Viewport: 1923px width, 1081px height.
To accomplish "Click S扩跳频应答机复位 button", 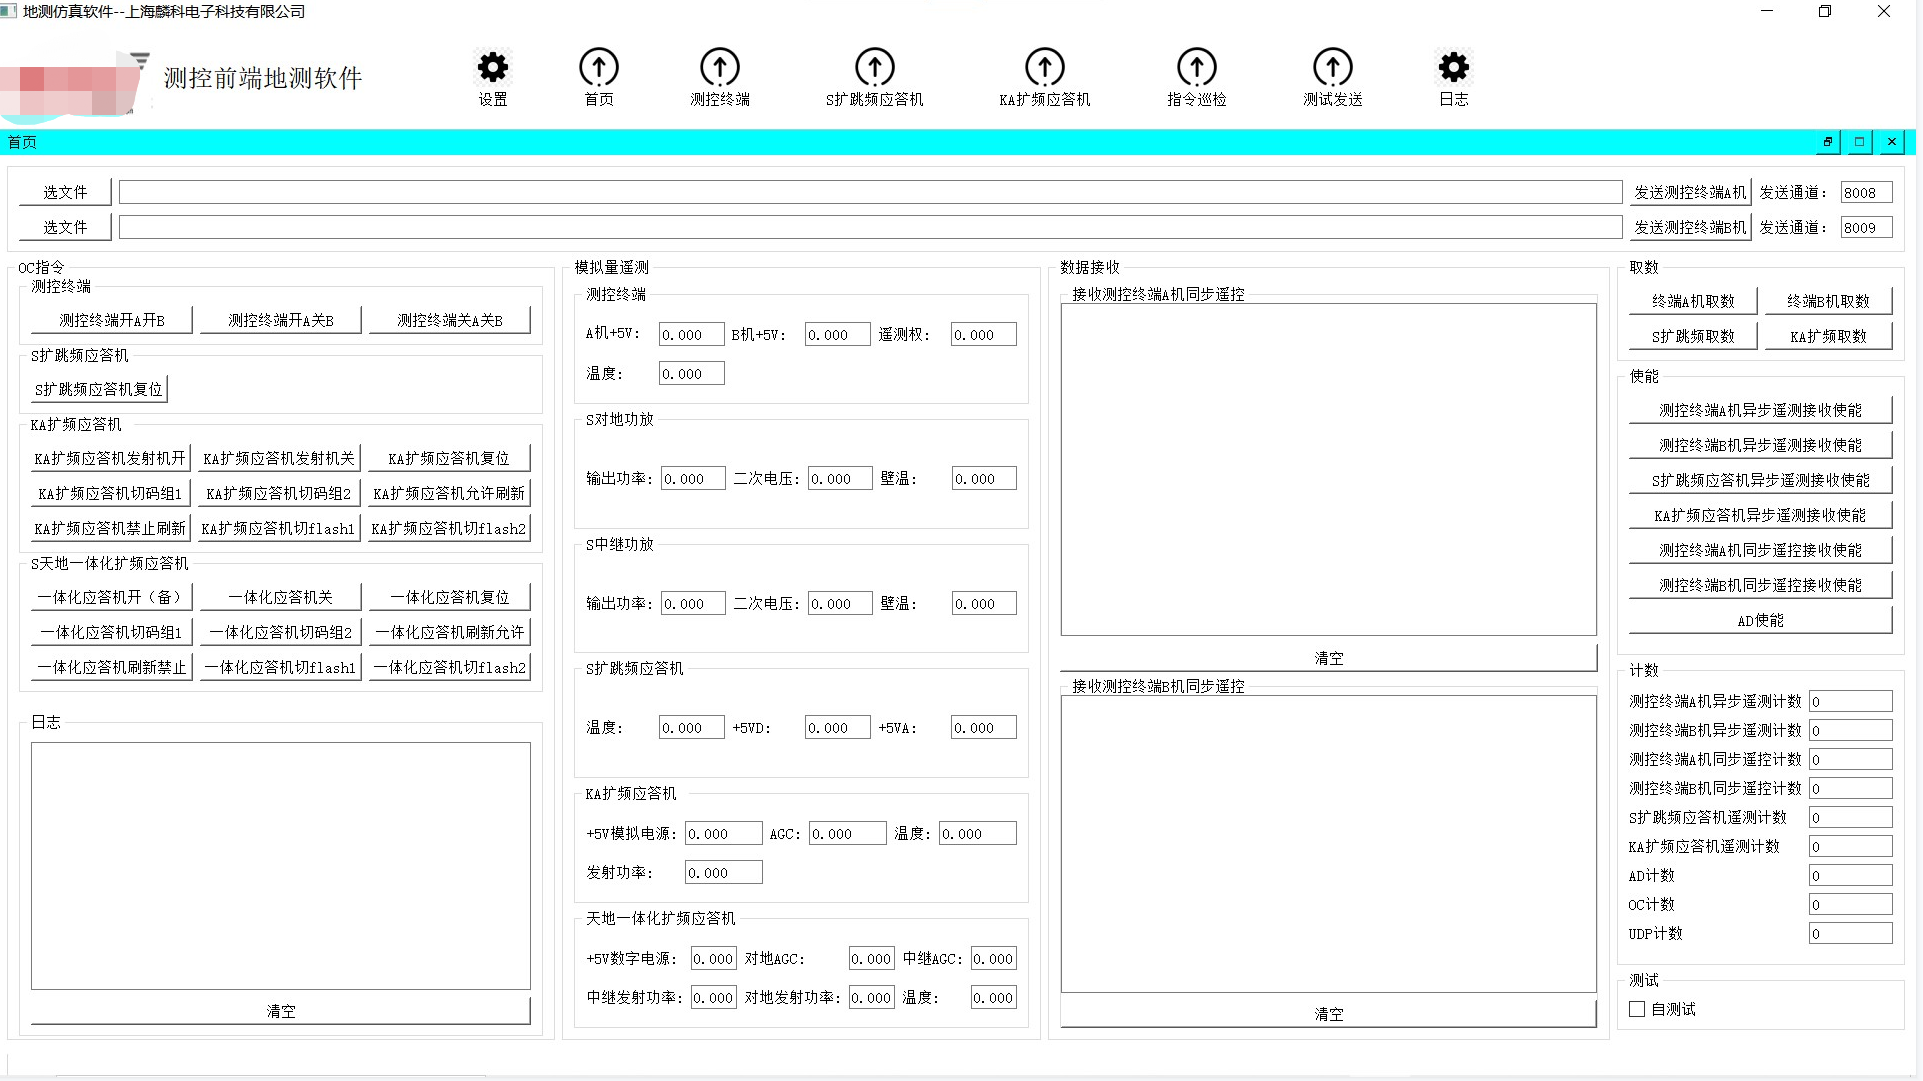I will click(x=98, y=389).
